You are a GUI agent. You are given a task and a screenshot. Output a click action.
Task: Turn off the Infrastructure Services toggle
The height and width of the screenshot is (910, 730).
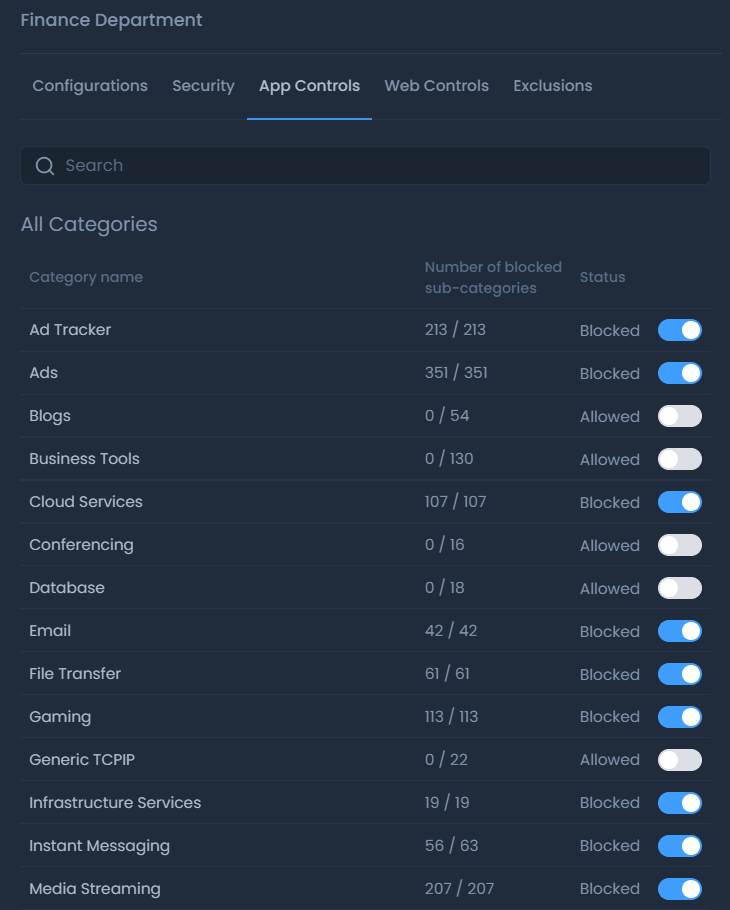(x=679, y=802)
